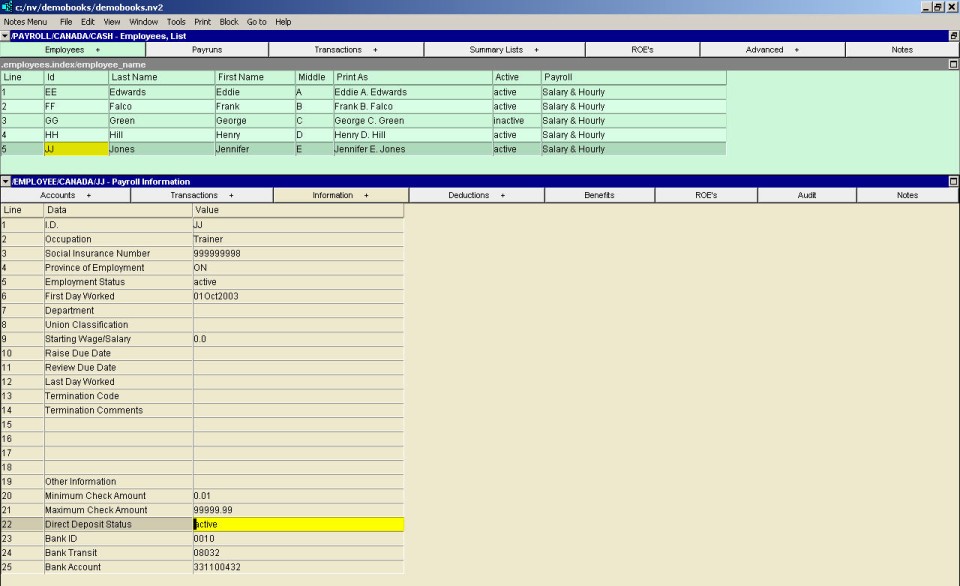The width and height of the screenshot is (960, 586).
Task: Switch to the Payruns tab
Action: [x=207, y=50]
